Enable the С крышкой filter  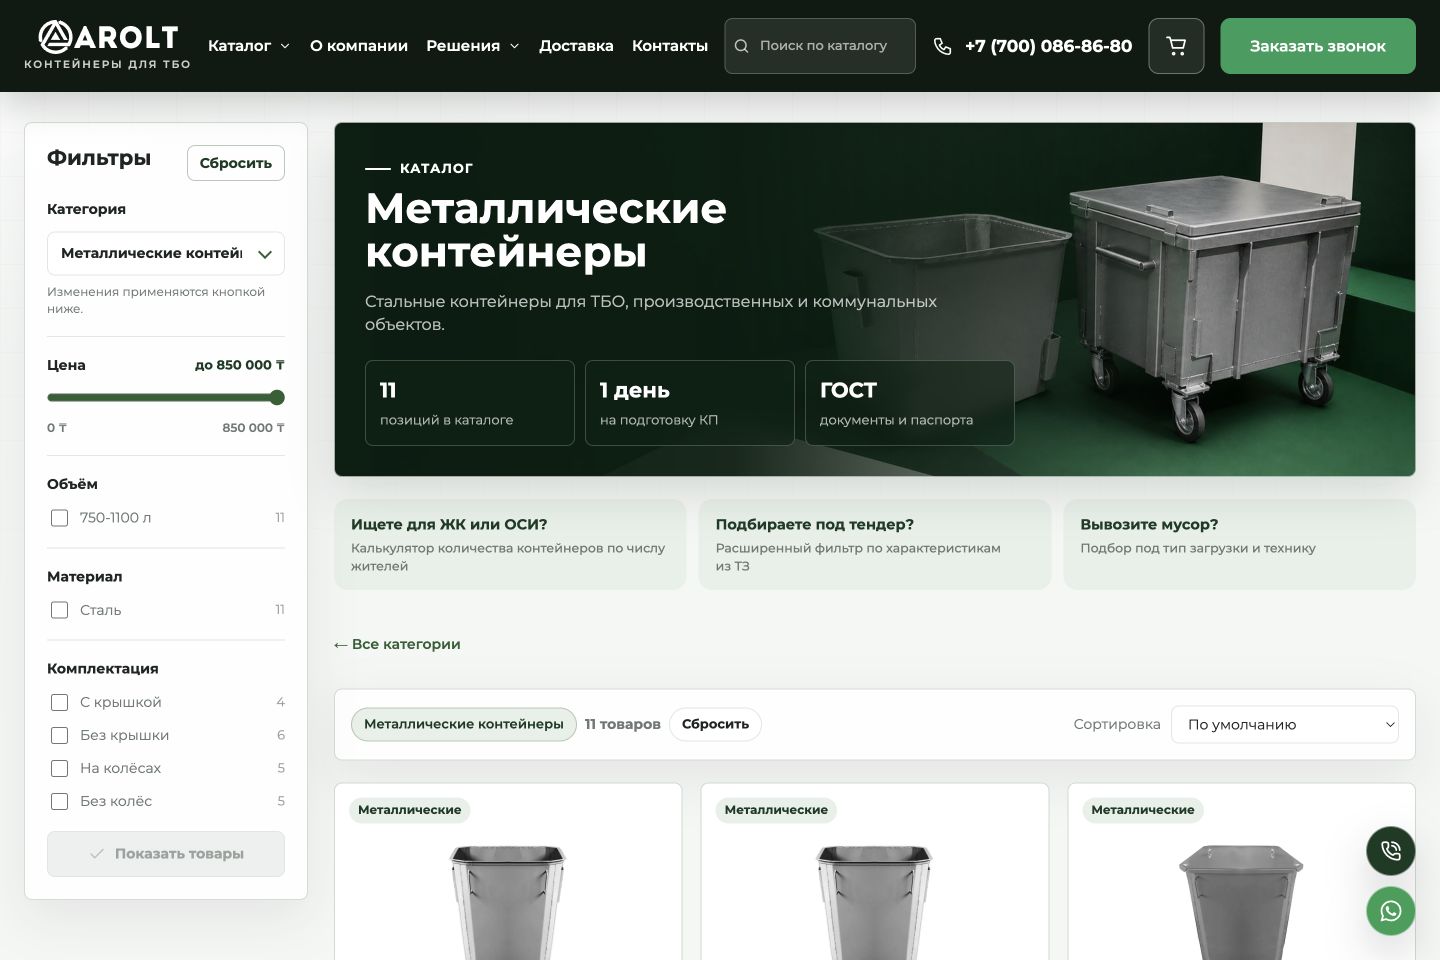coord(59,702)
